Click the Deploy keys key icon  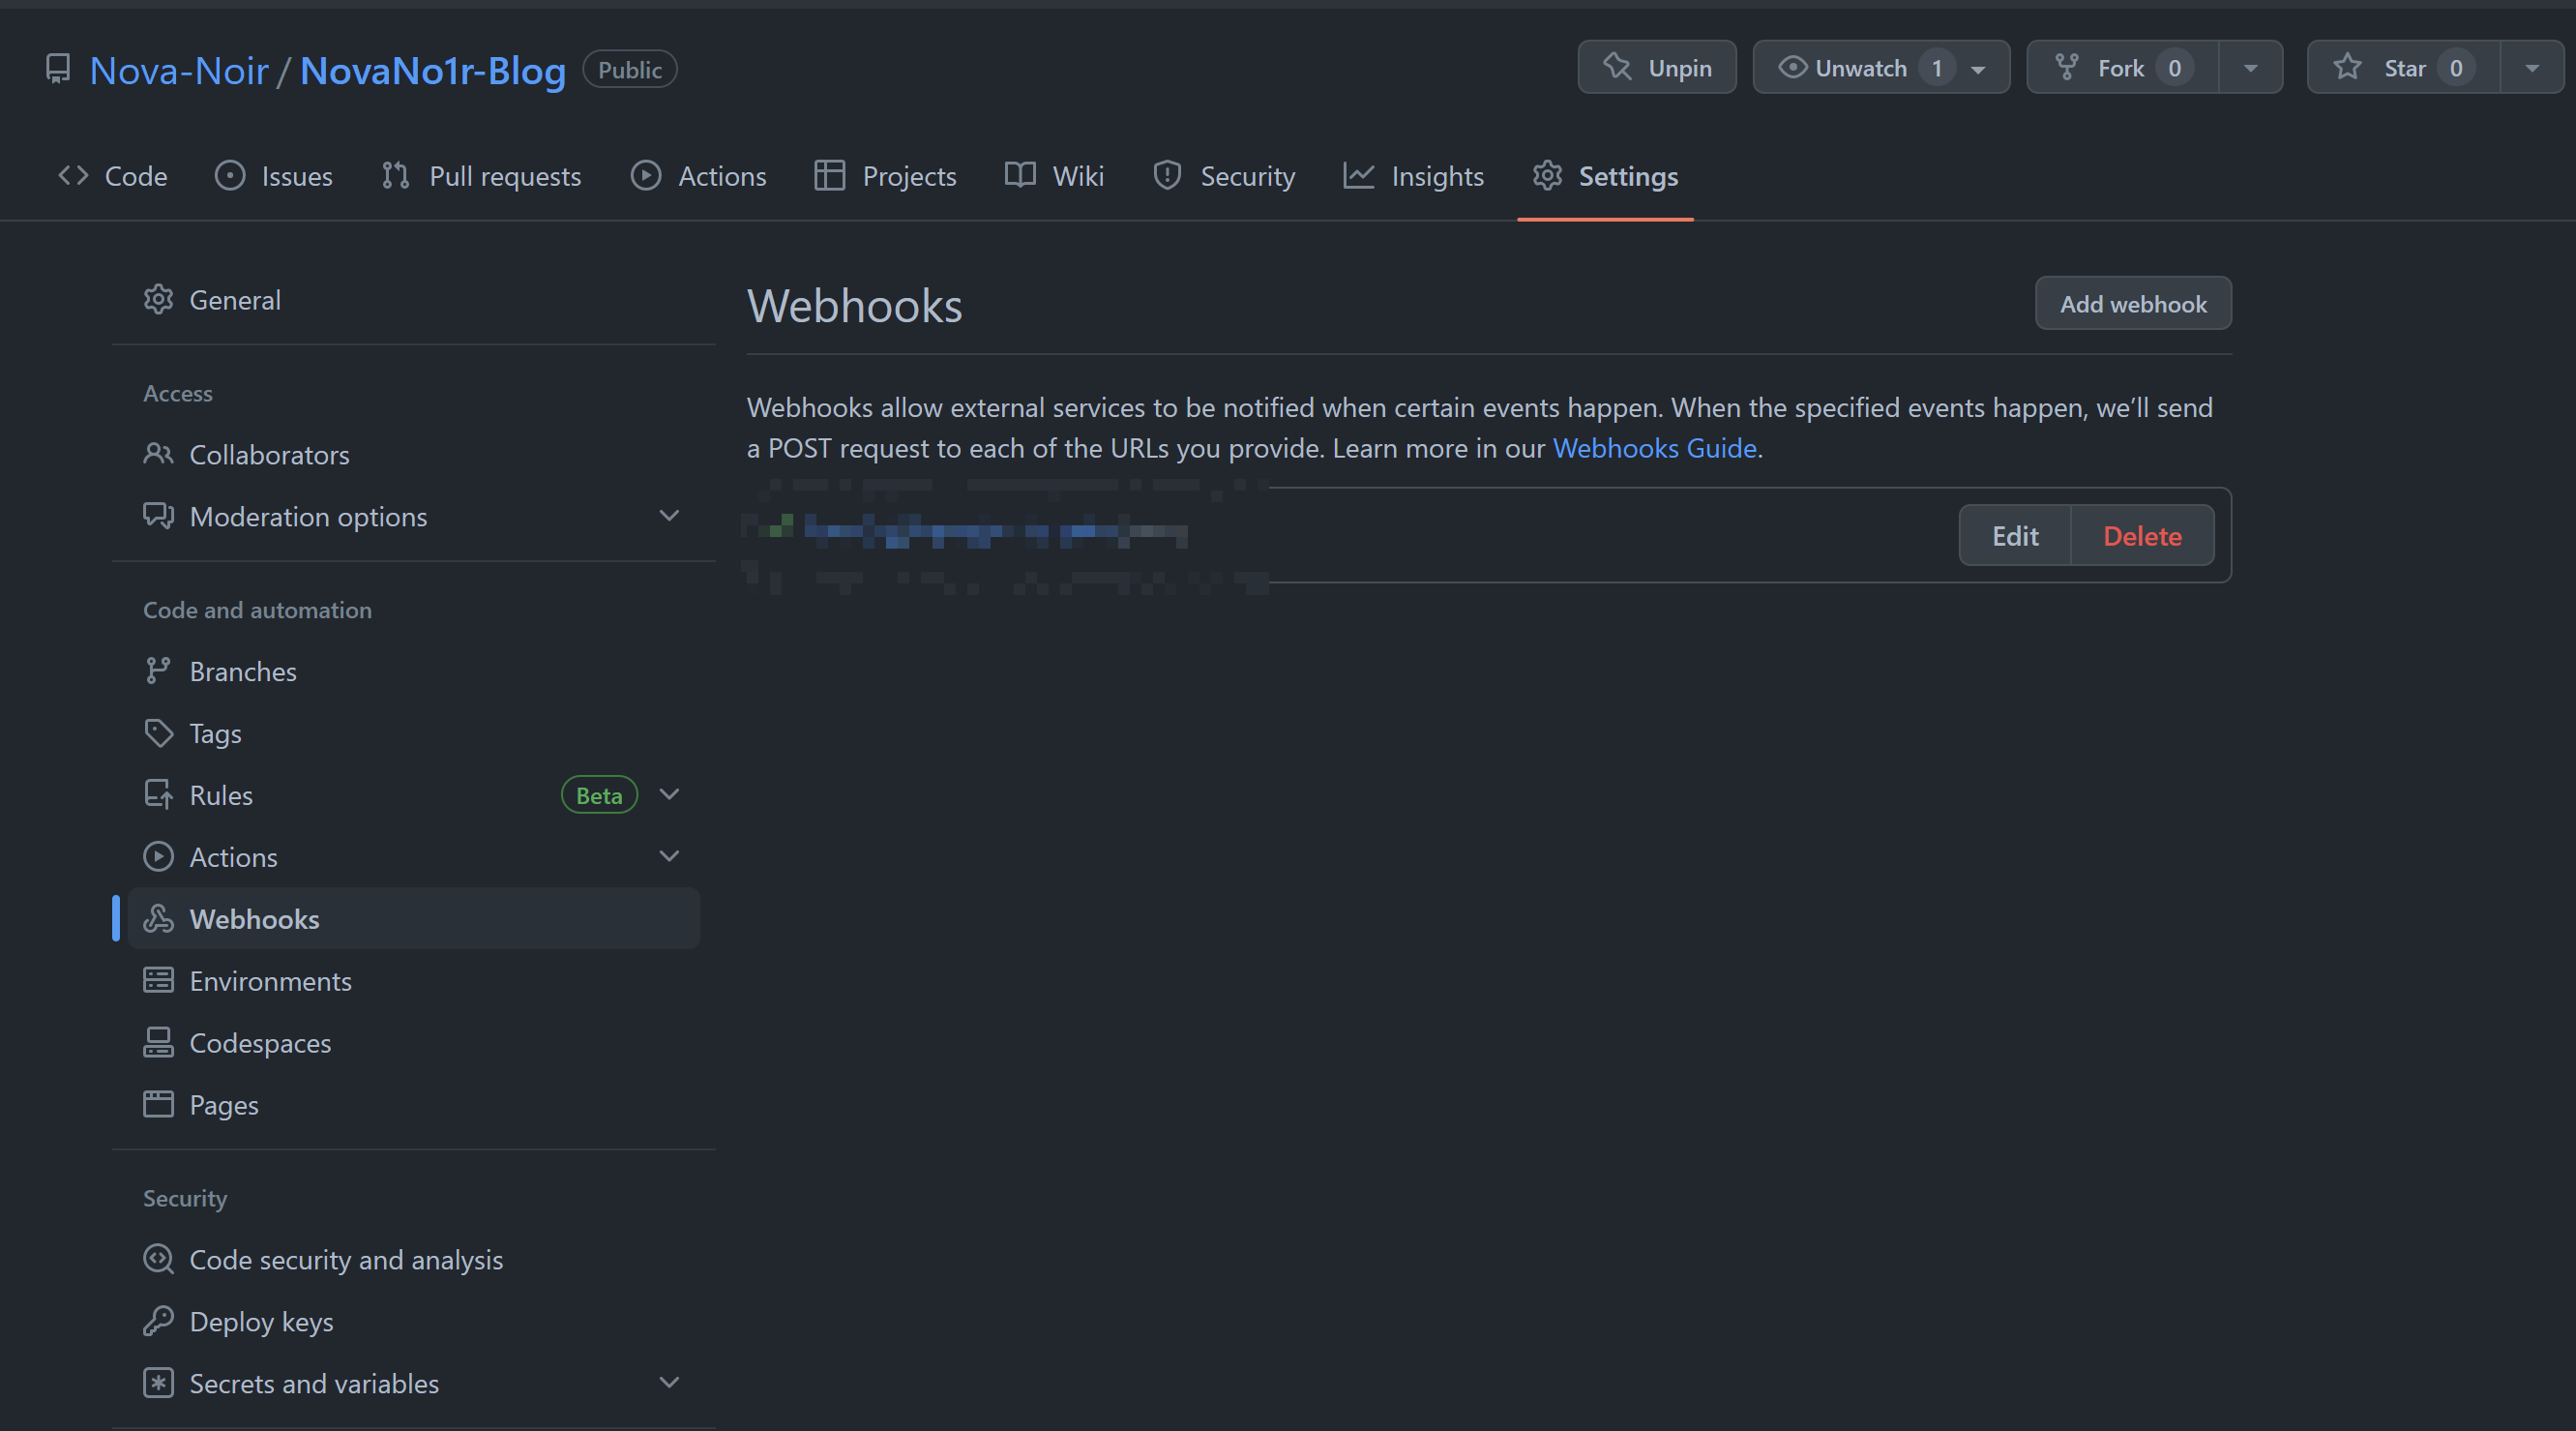(158, 1321)
